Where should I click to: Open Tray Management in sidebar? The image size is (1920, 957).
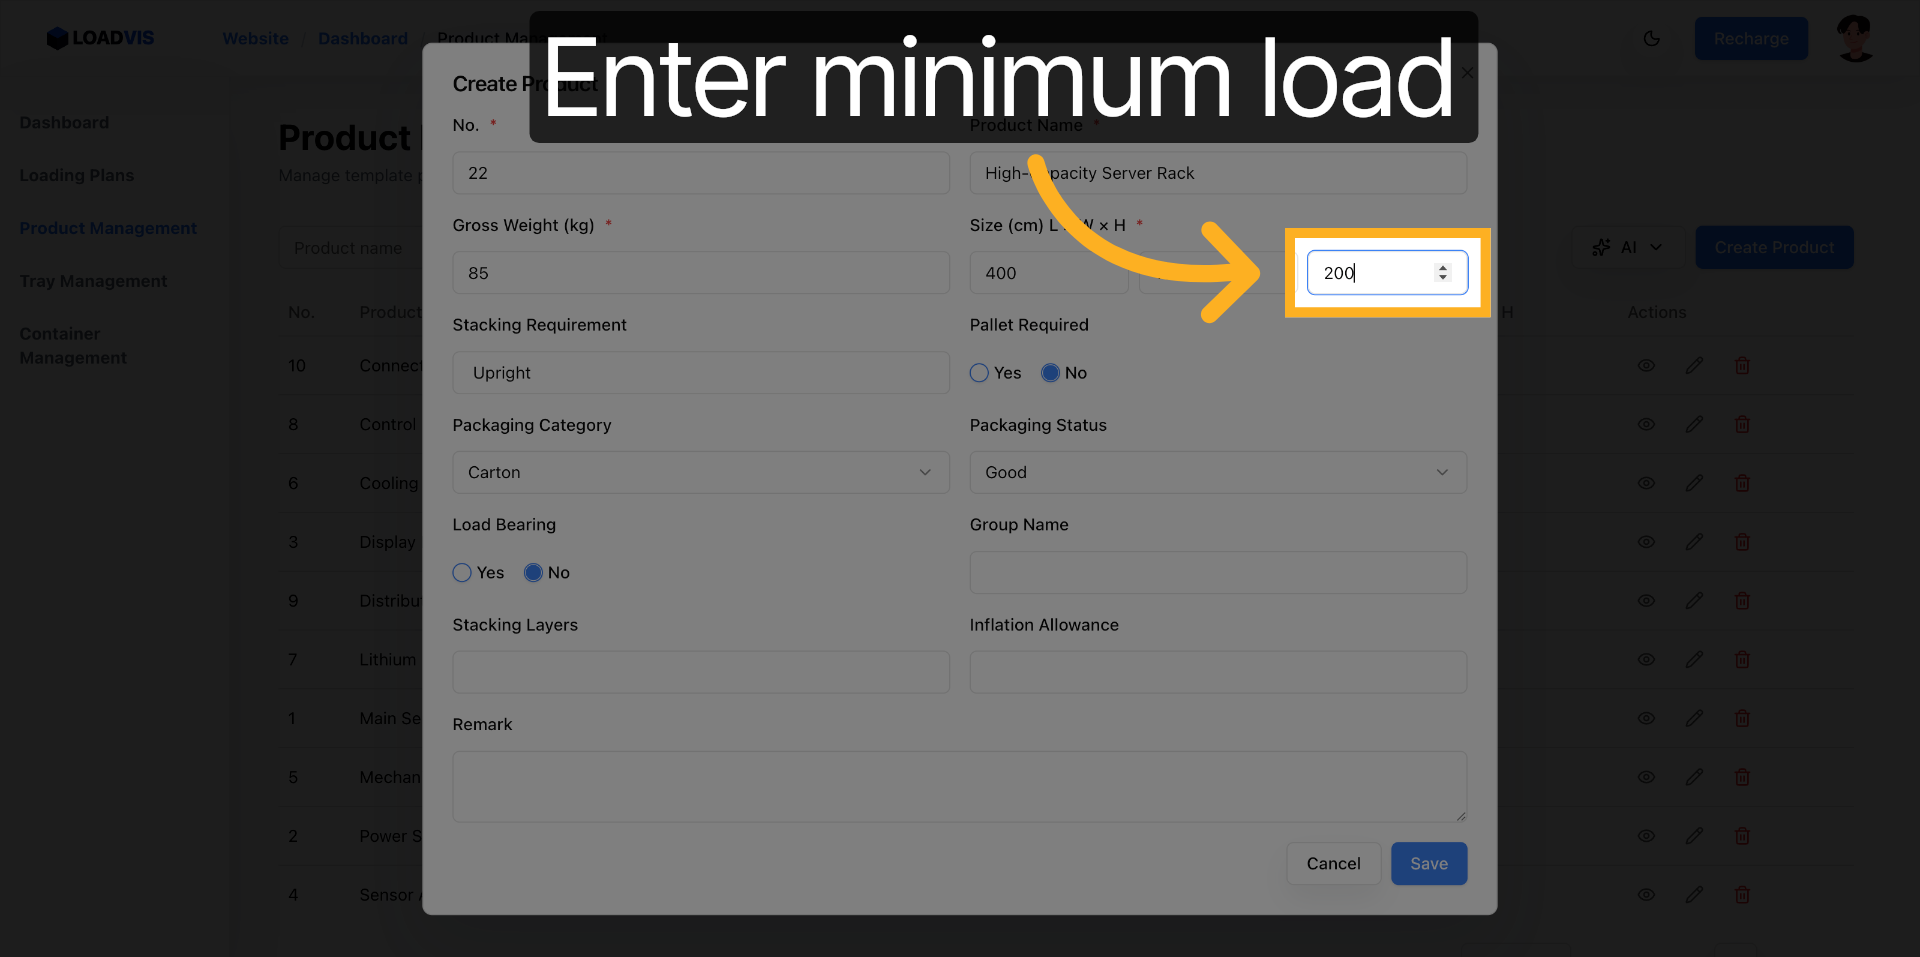(93, 281)
